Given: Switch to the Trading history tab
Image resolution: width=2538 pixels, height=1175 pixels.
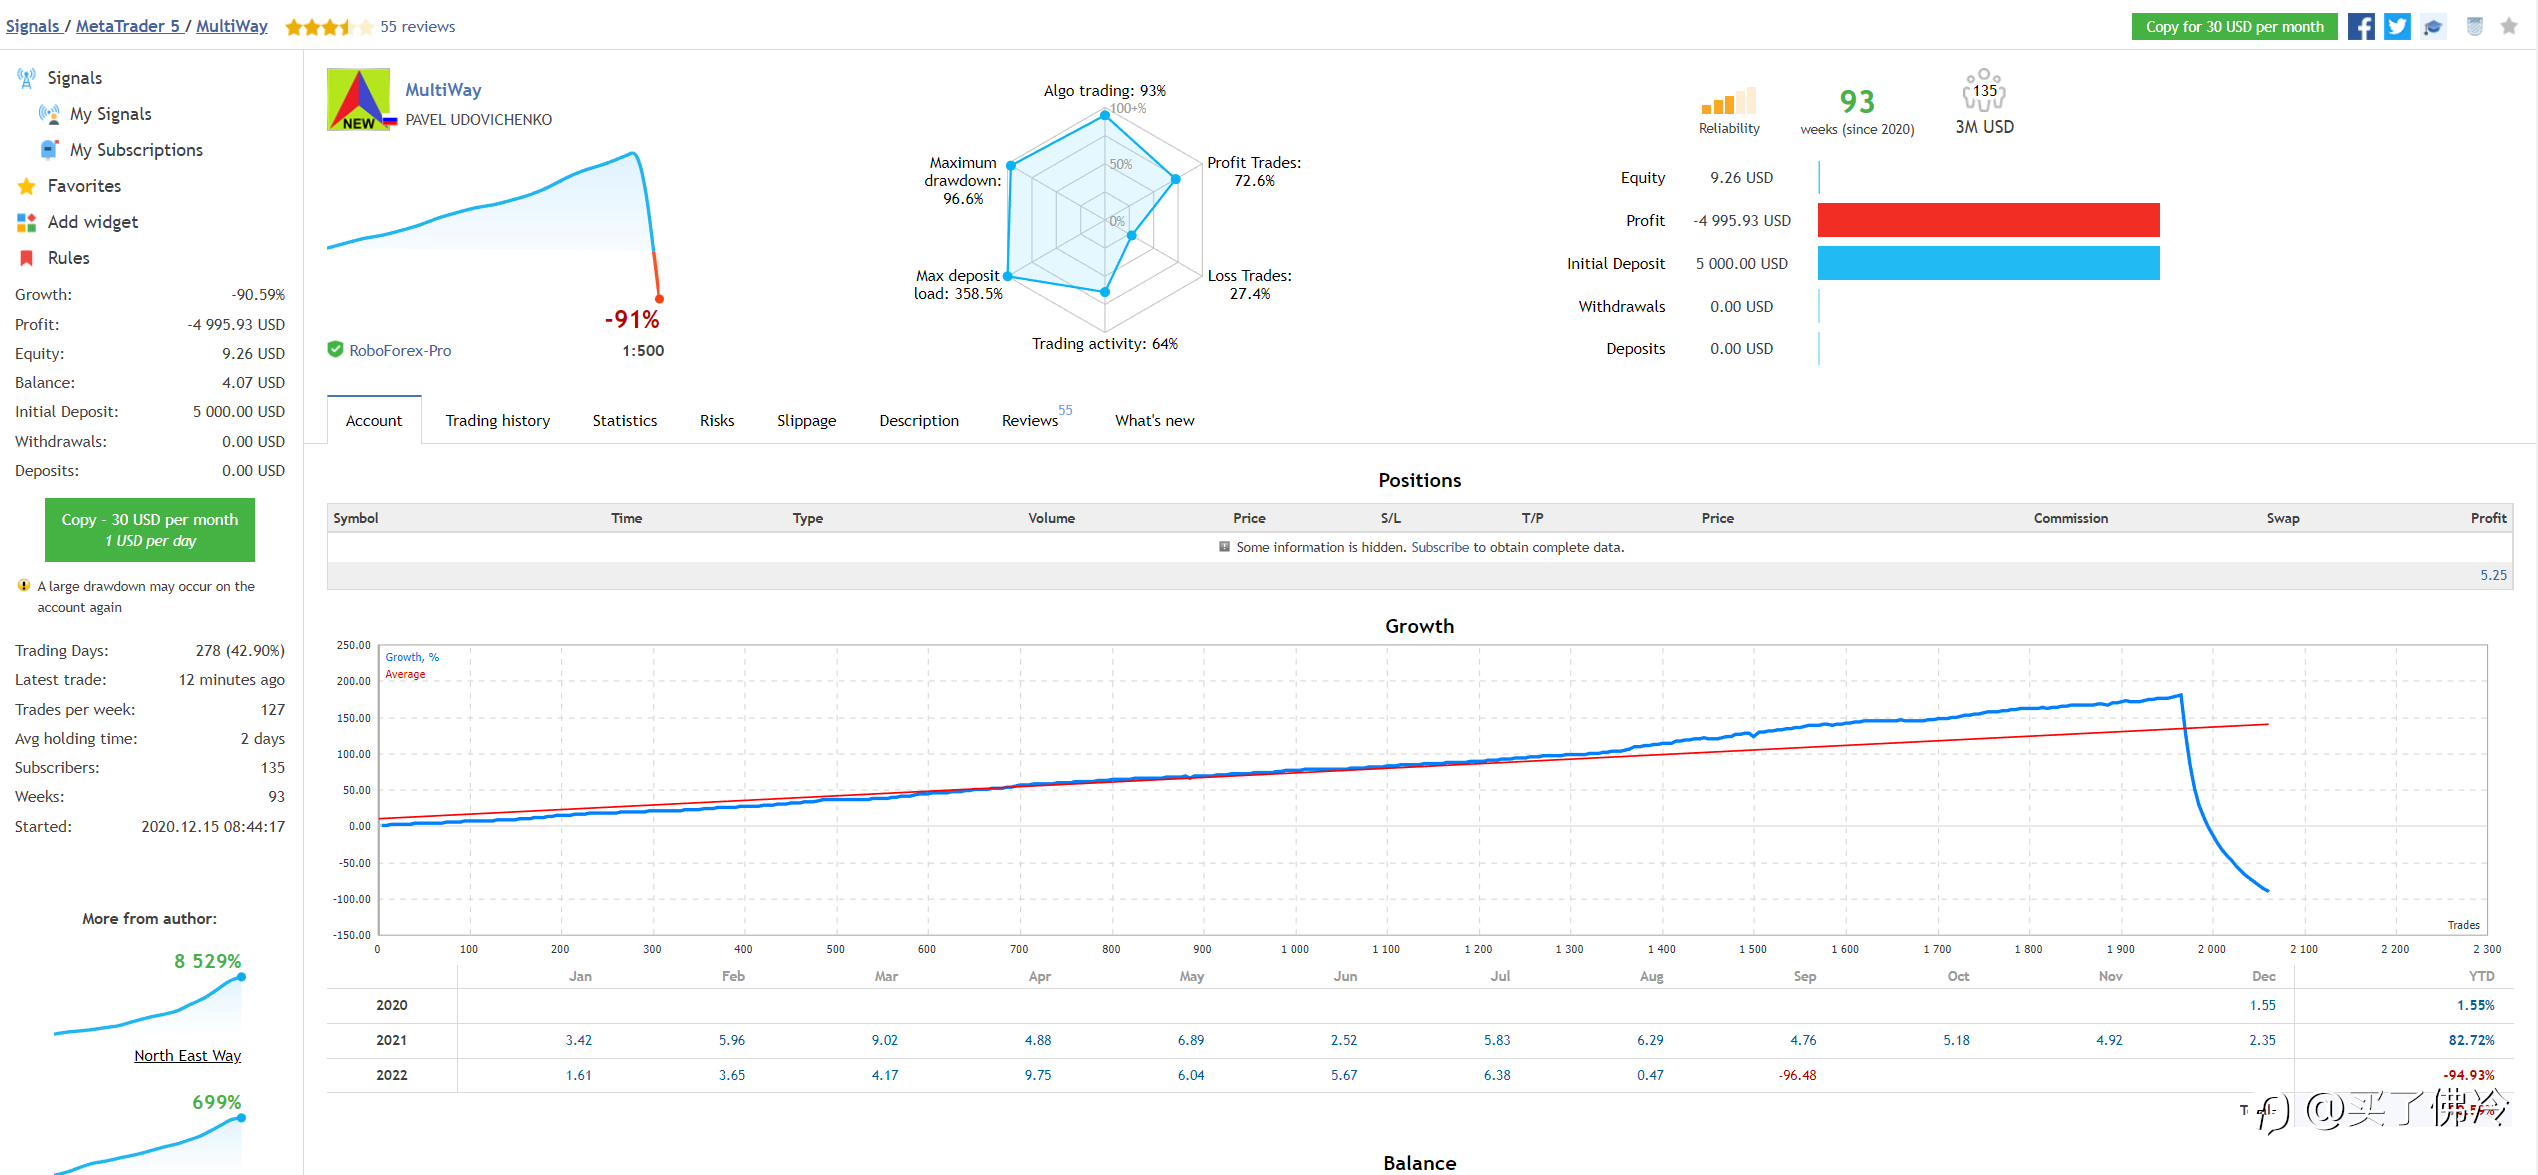Looking at the screenshot, I should tap(497, 421).
